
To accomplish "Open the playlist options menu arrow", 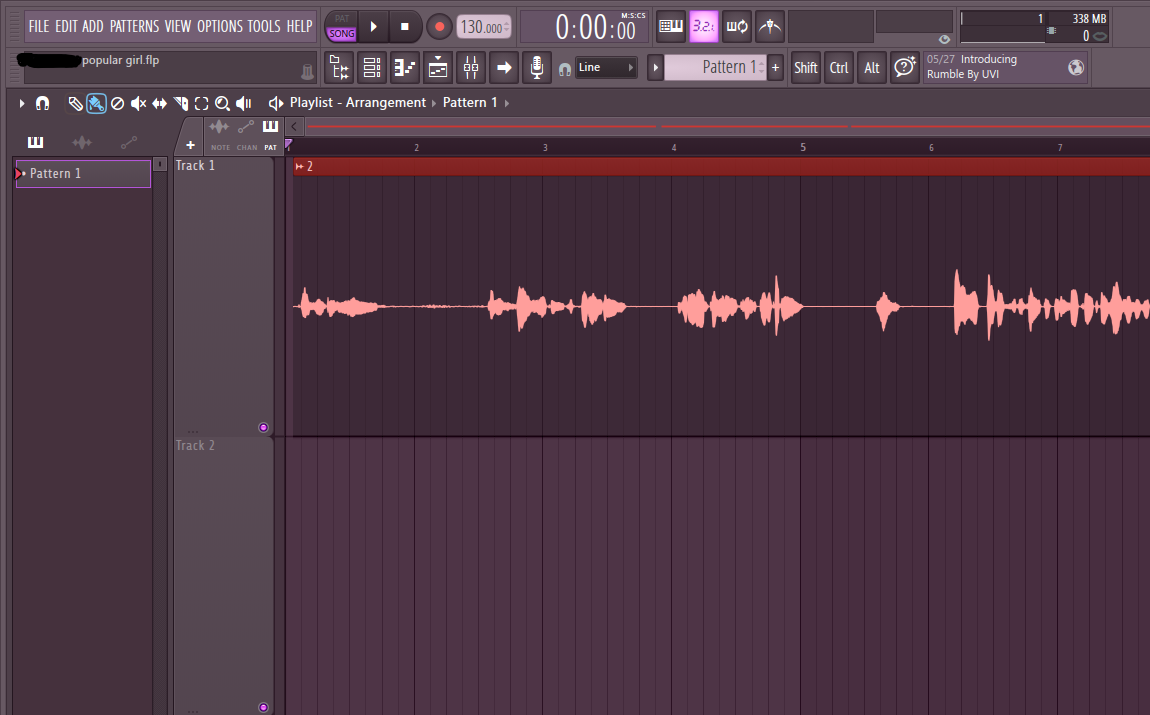I will (21, 103).
